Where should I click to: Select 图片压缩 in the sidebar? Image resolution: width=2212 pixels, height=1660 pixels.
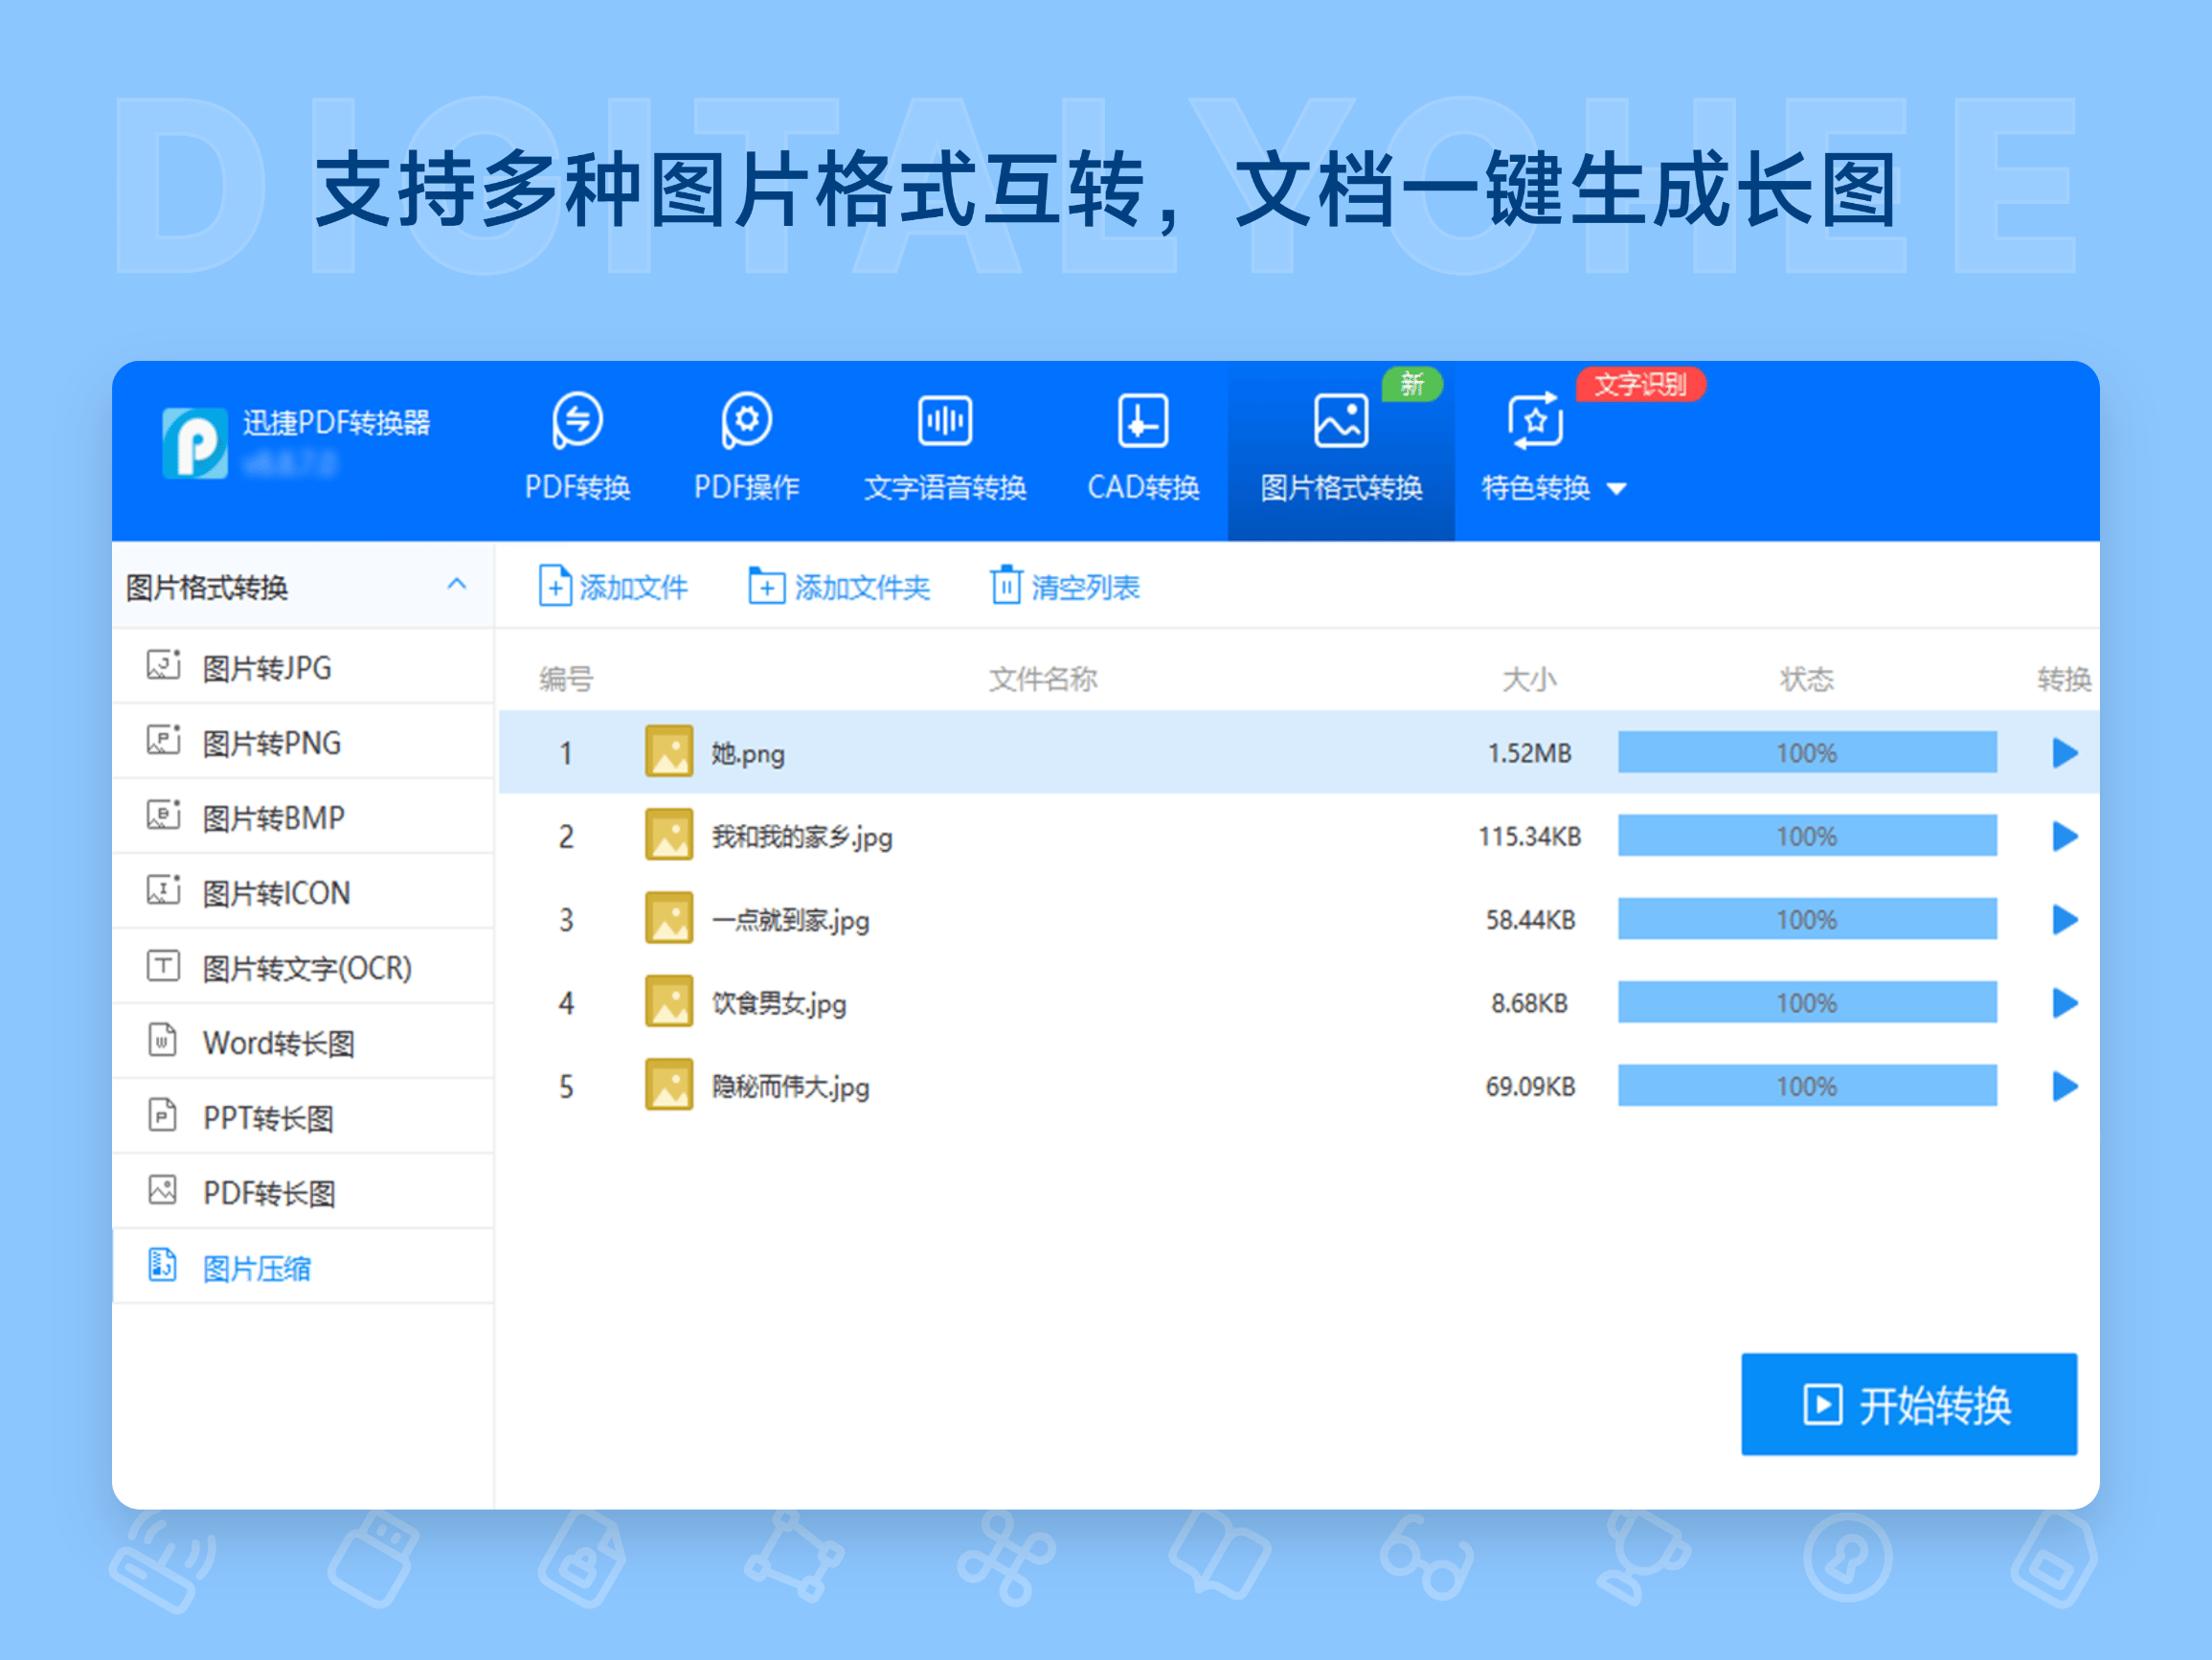[x=257, y=1267]
